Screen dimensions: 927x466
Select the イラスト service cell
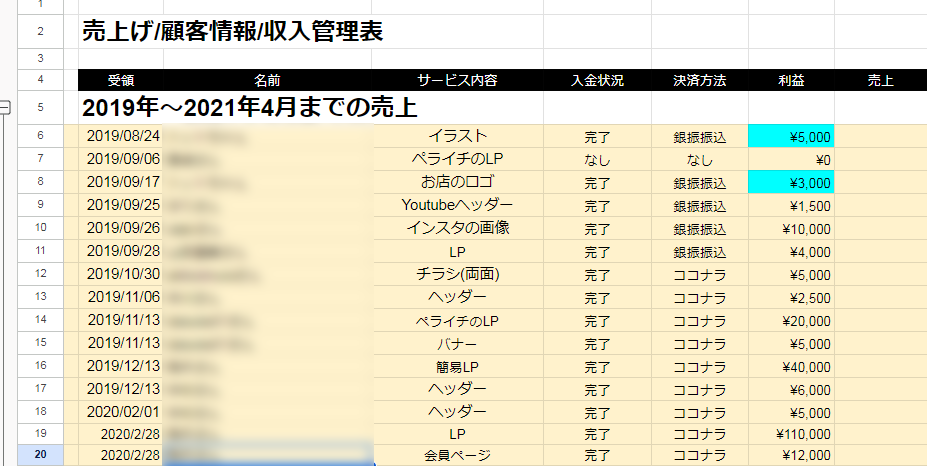pyautogui.click(x=457, y=136)
